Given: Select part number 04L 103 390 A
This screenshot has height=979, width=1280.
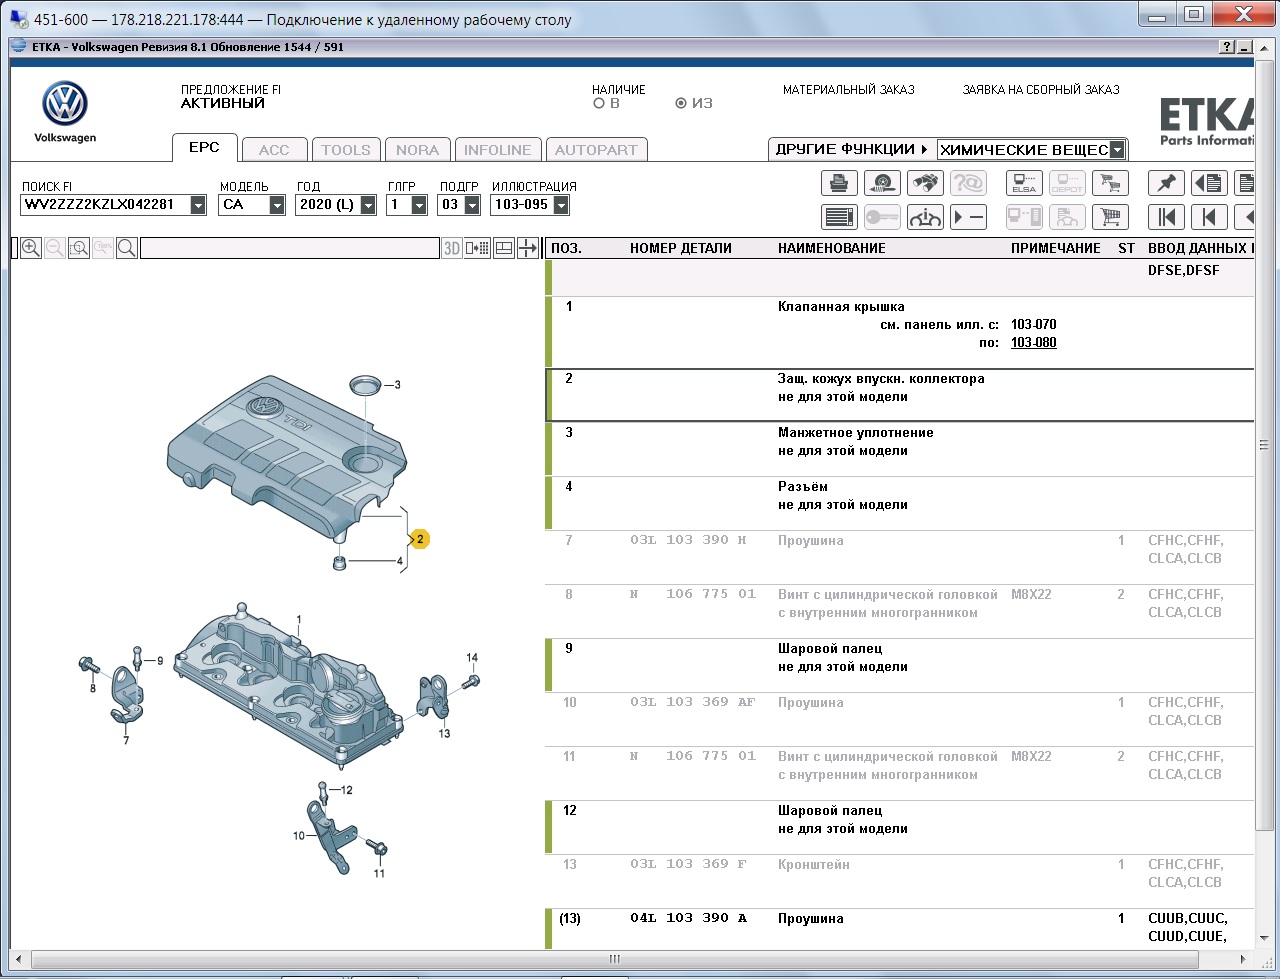Looking at the screenshot, I should [688, 918].
